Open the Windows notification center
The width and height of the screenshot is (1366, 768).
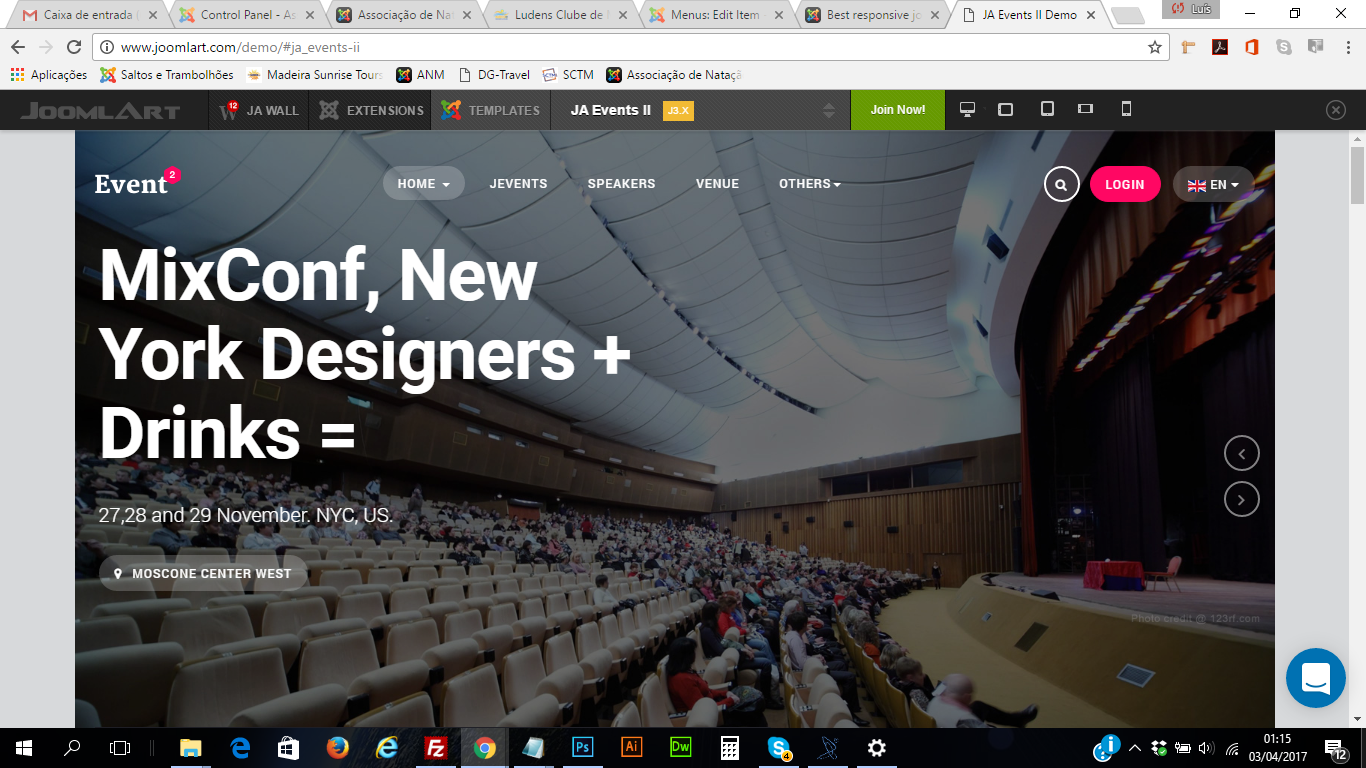coord(1336,748)
